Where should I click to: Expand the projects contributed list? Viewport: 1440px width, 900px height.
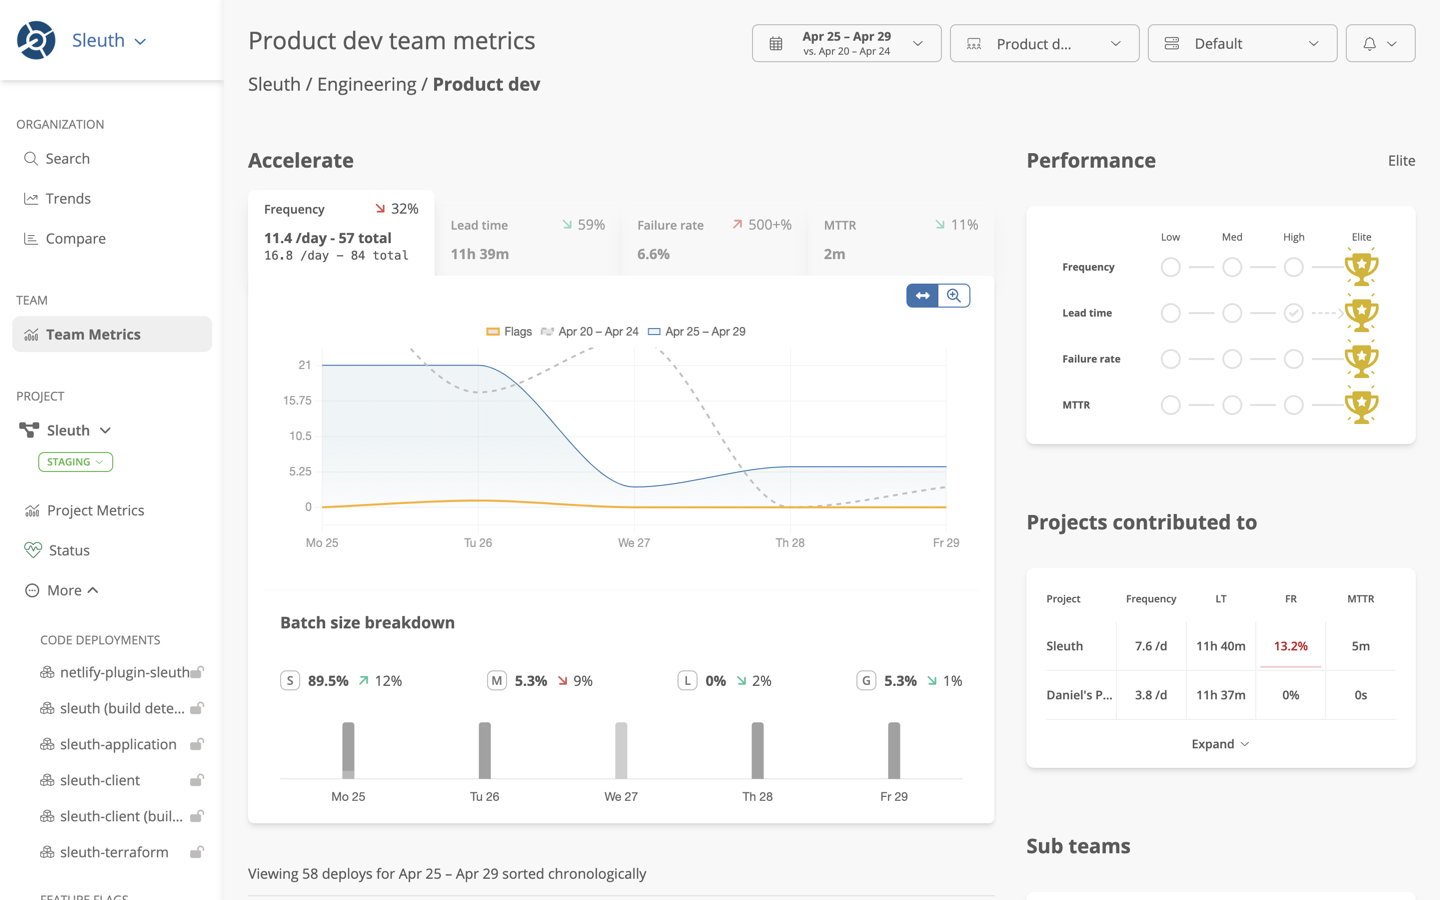tap(1220, 744)
